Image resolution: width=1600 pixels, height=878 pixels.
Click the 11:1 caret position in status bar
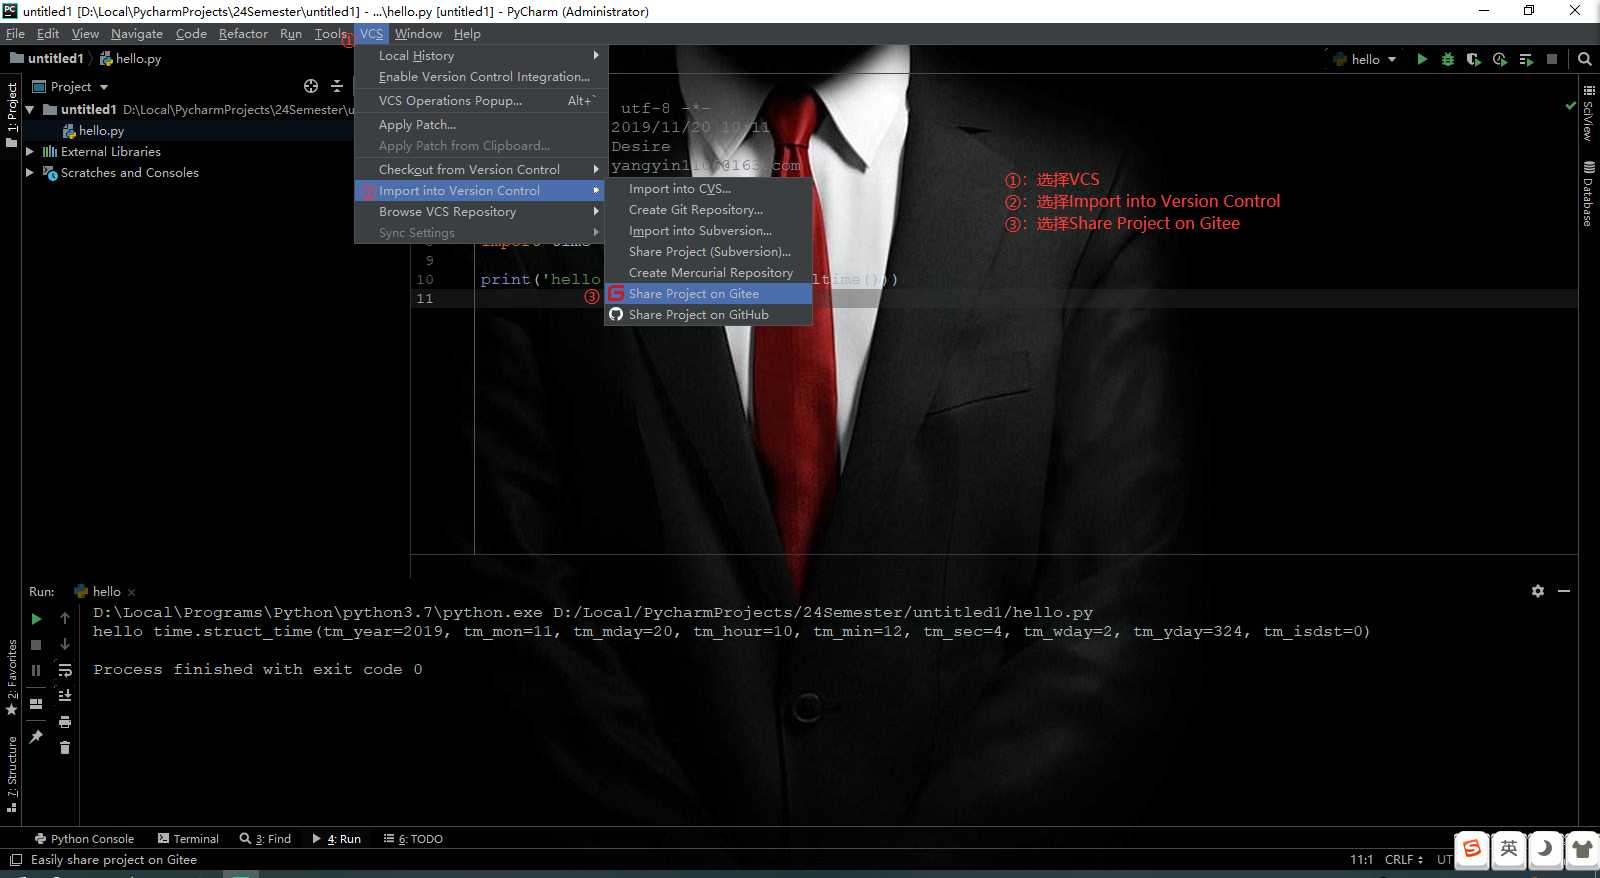[1361, 860]
